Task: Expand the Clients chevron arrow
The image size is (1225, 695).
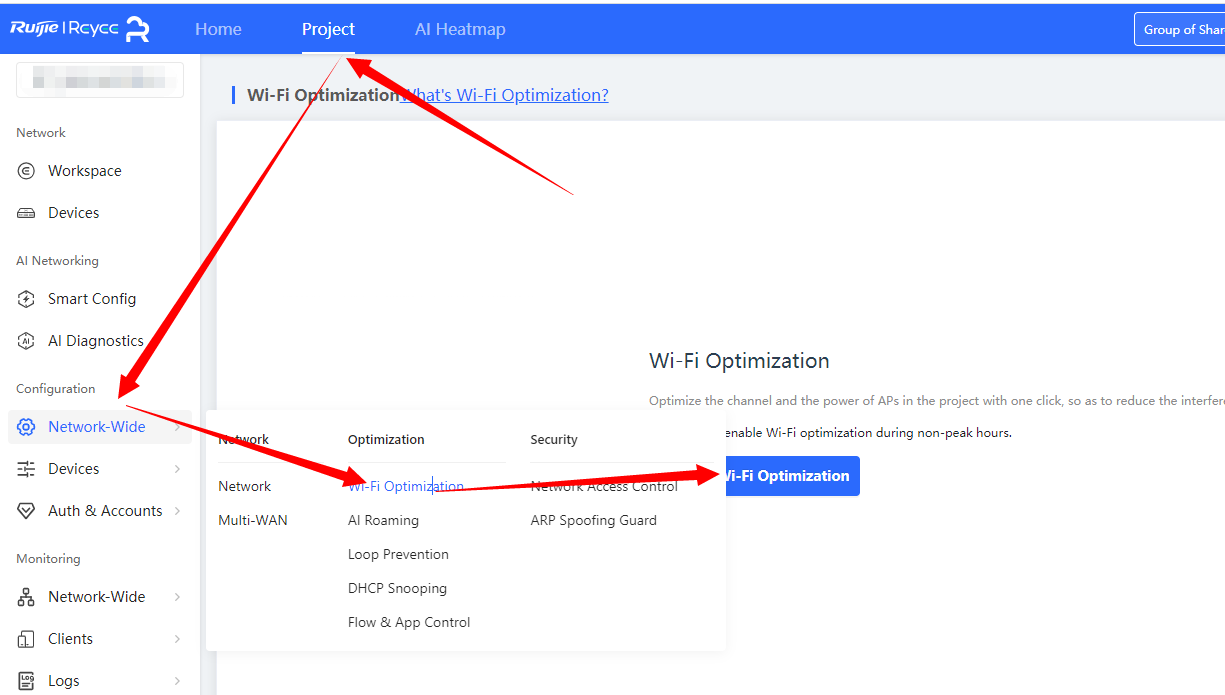Action: [177, 639]
